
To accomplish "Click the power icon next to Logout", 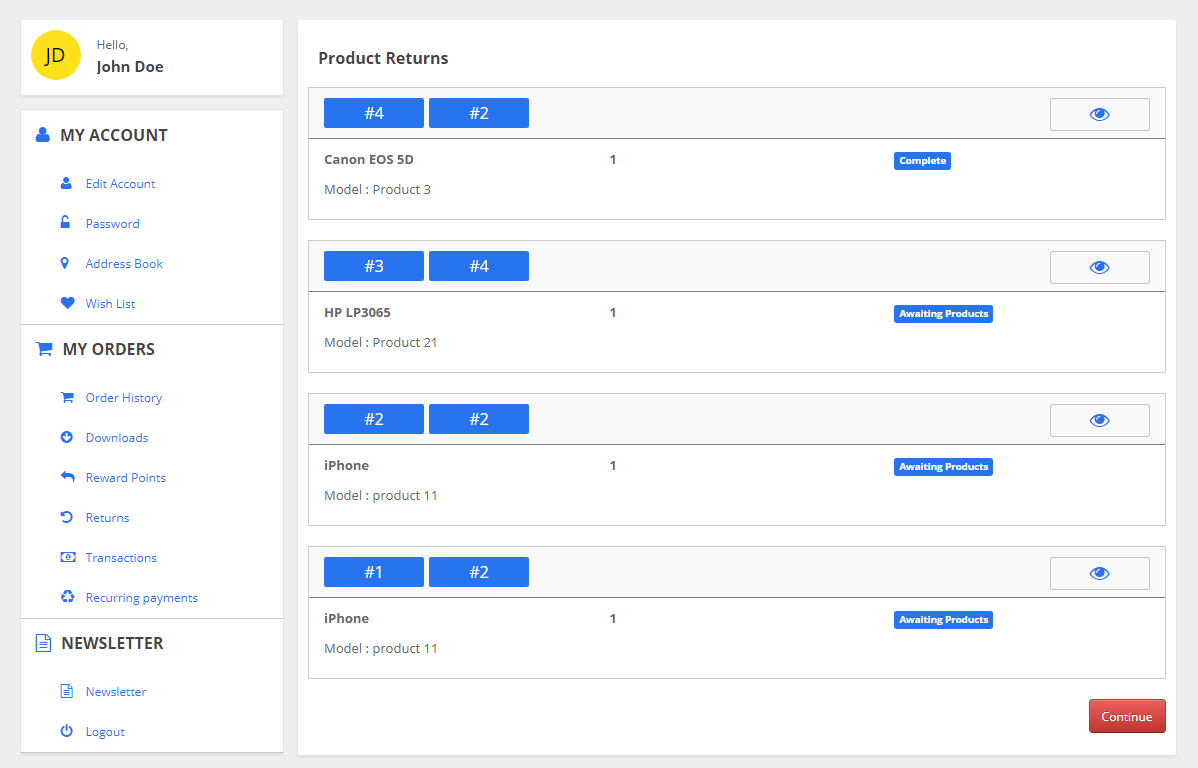I will pos(66,731).
